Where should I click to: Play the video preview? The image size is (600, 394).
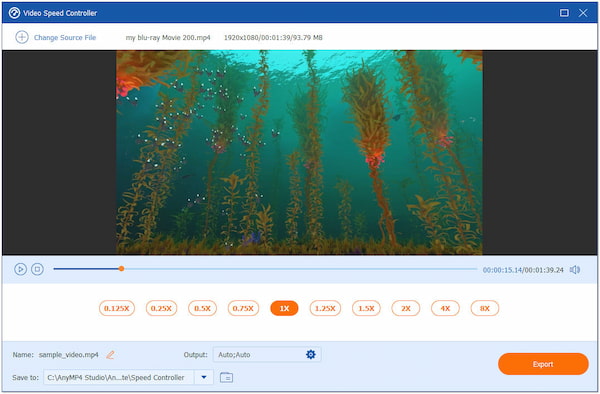click(20, 269)
